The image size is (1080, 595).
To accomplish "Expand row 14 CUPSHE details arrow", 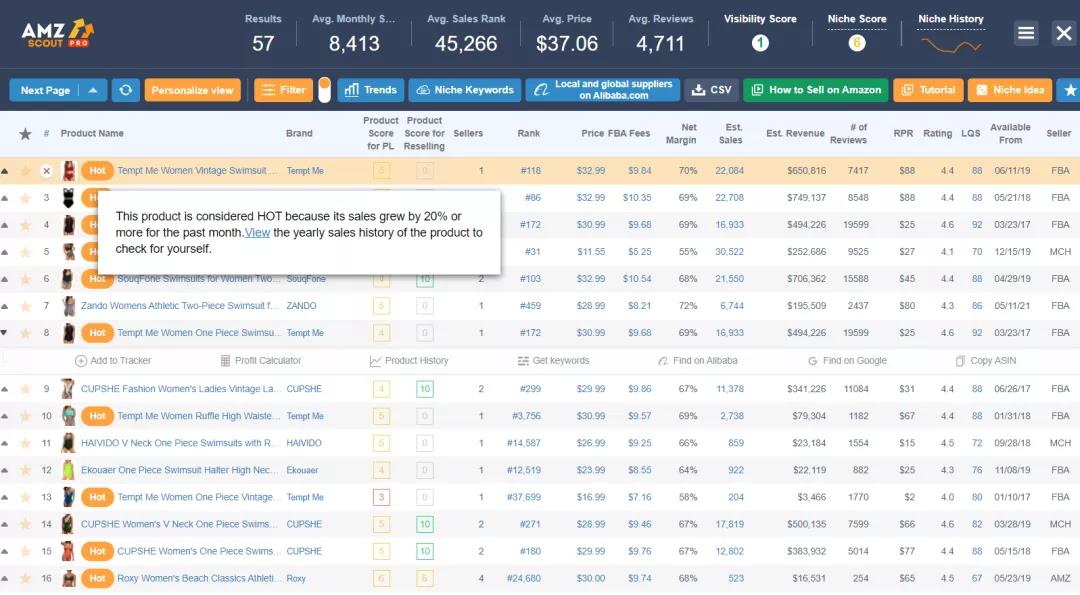I will (x=5, y=524).
